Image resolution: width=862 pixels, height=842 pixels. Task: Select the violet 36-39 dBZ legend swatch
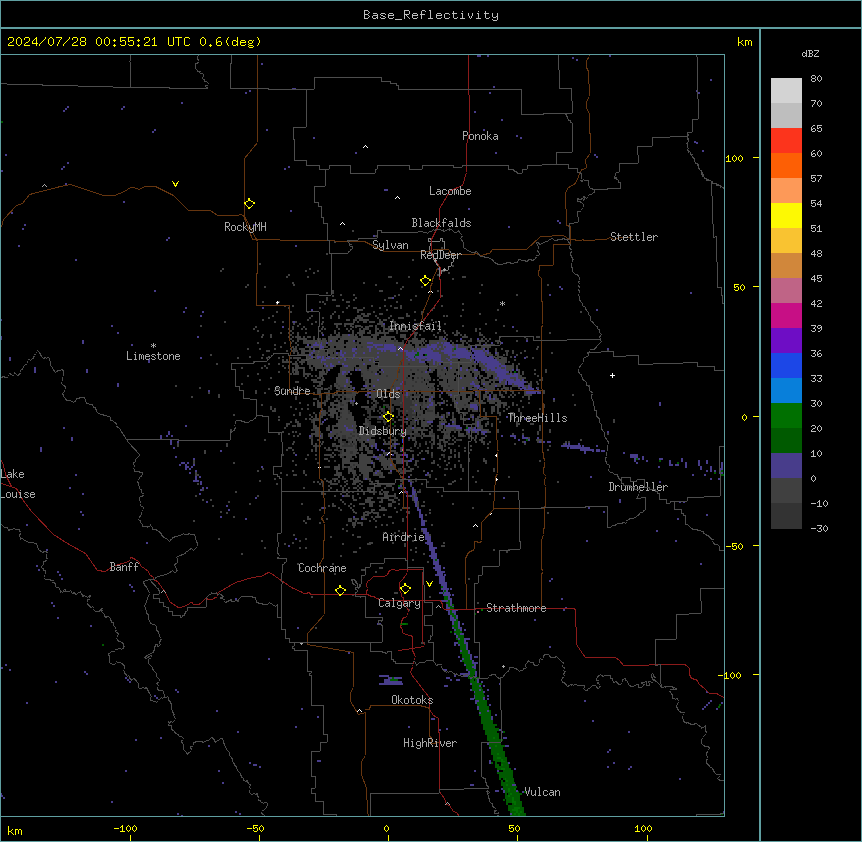click(786, 341)
